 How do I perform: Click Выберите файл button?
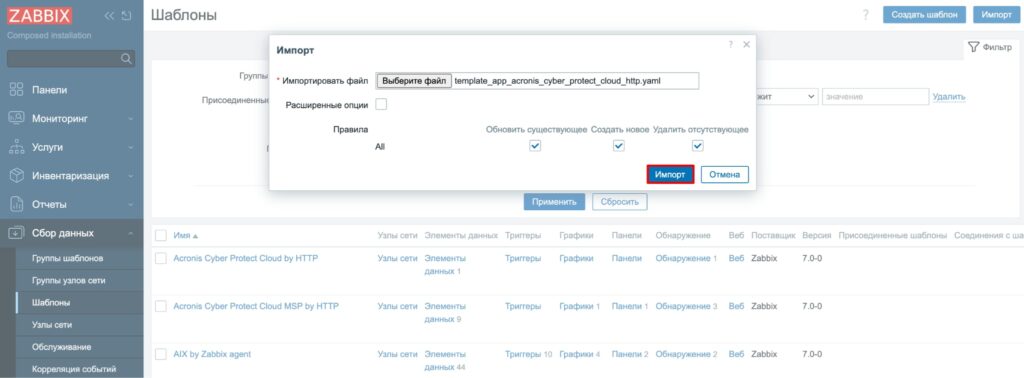(x=413, y=80)
